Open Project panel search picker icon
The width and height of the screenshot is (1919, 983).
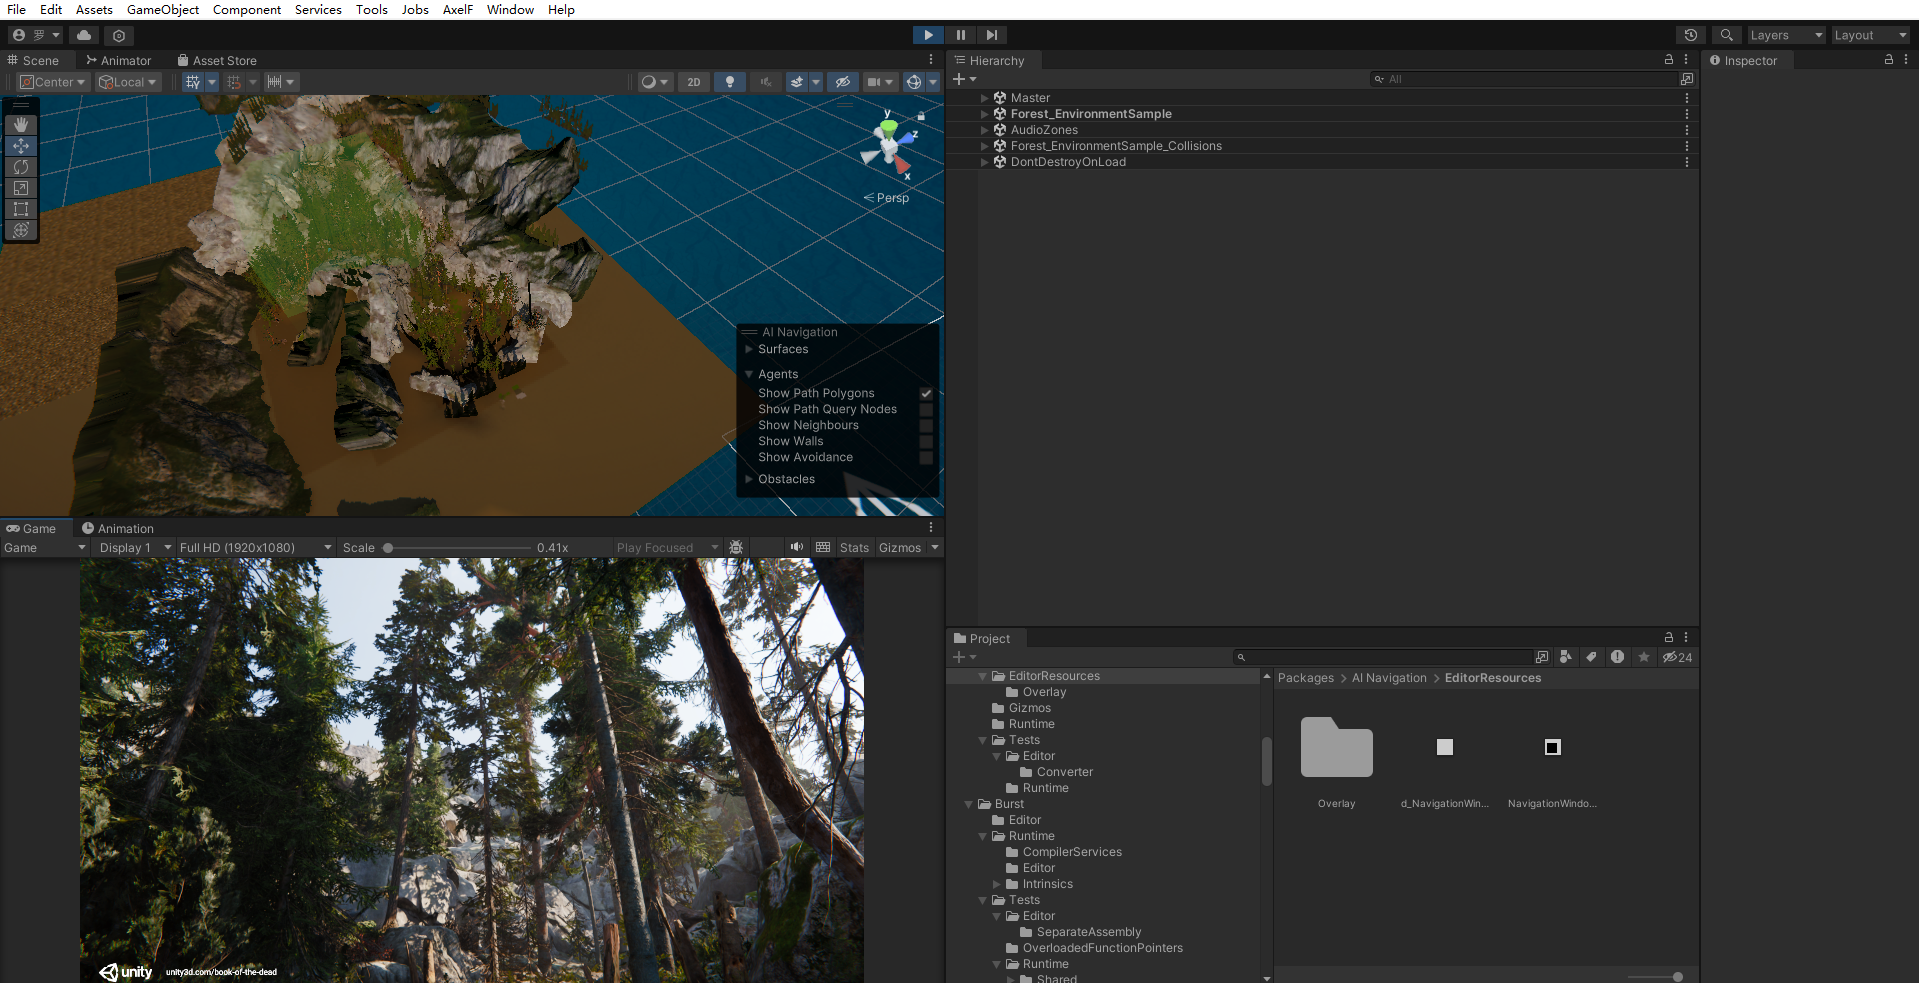[x=1542, y=657]
